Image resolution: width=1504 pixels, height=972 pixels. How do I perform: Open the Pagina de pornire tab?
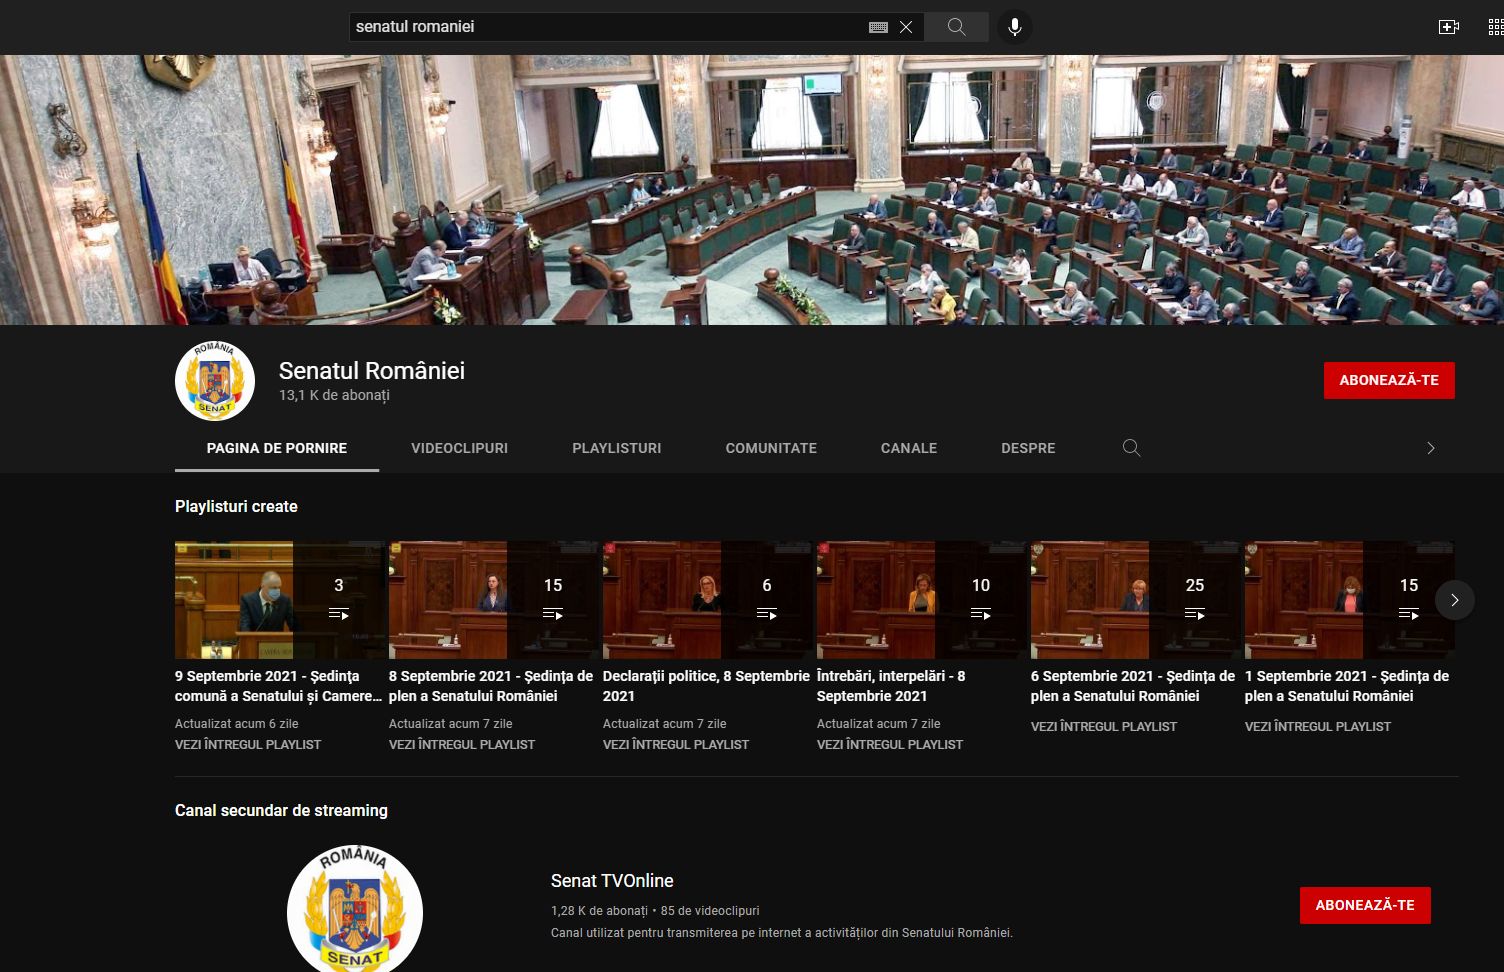tap(277, 448)
